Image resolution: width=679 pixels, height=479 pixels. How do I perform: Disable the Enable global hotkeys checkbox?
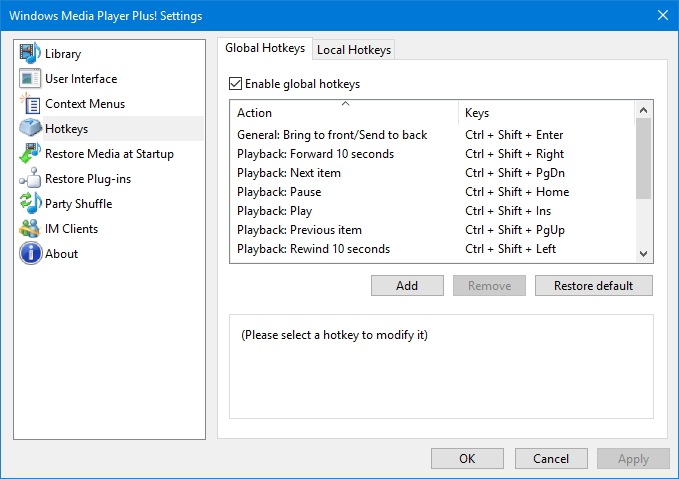235,84
